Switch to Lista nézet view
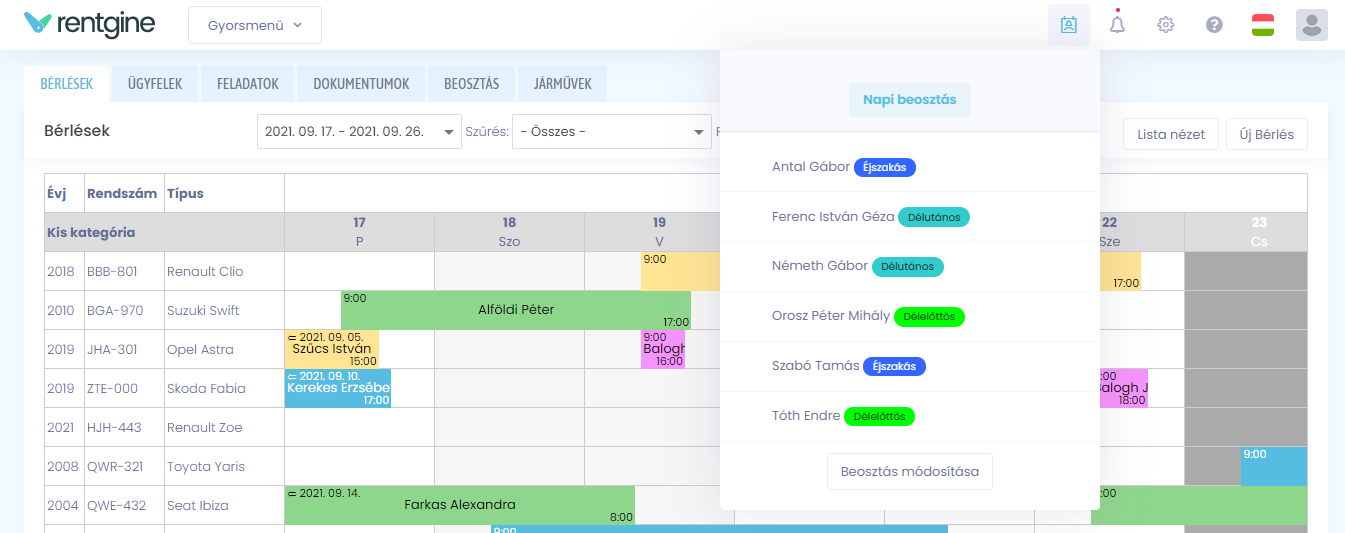 pyautogui.click(x=1170, y=134)
